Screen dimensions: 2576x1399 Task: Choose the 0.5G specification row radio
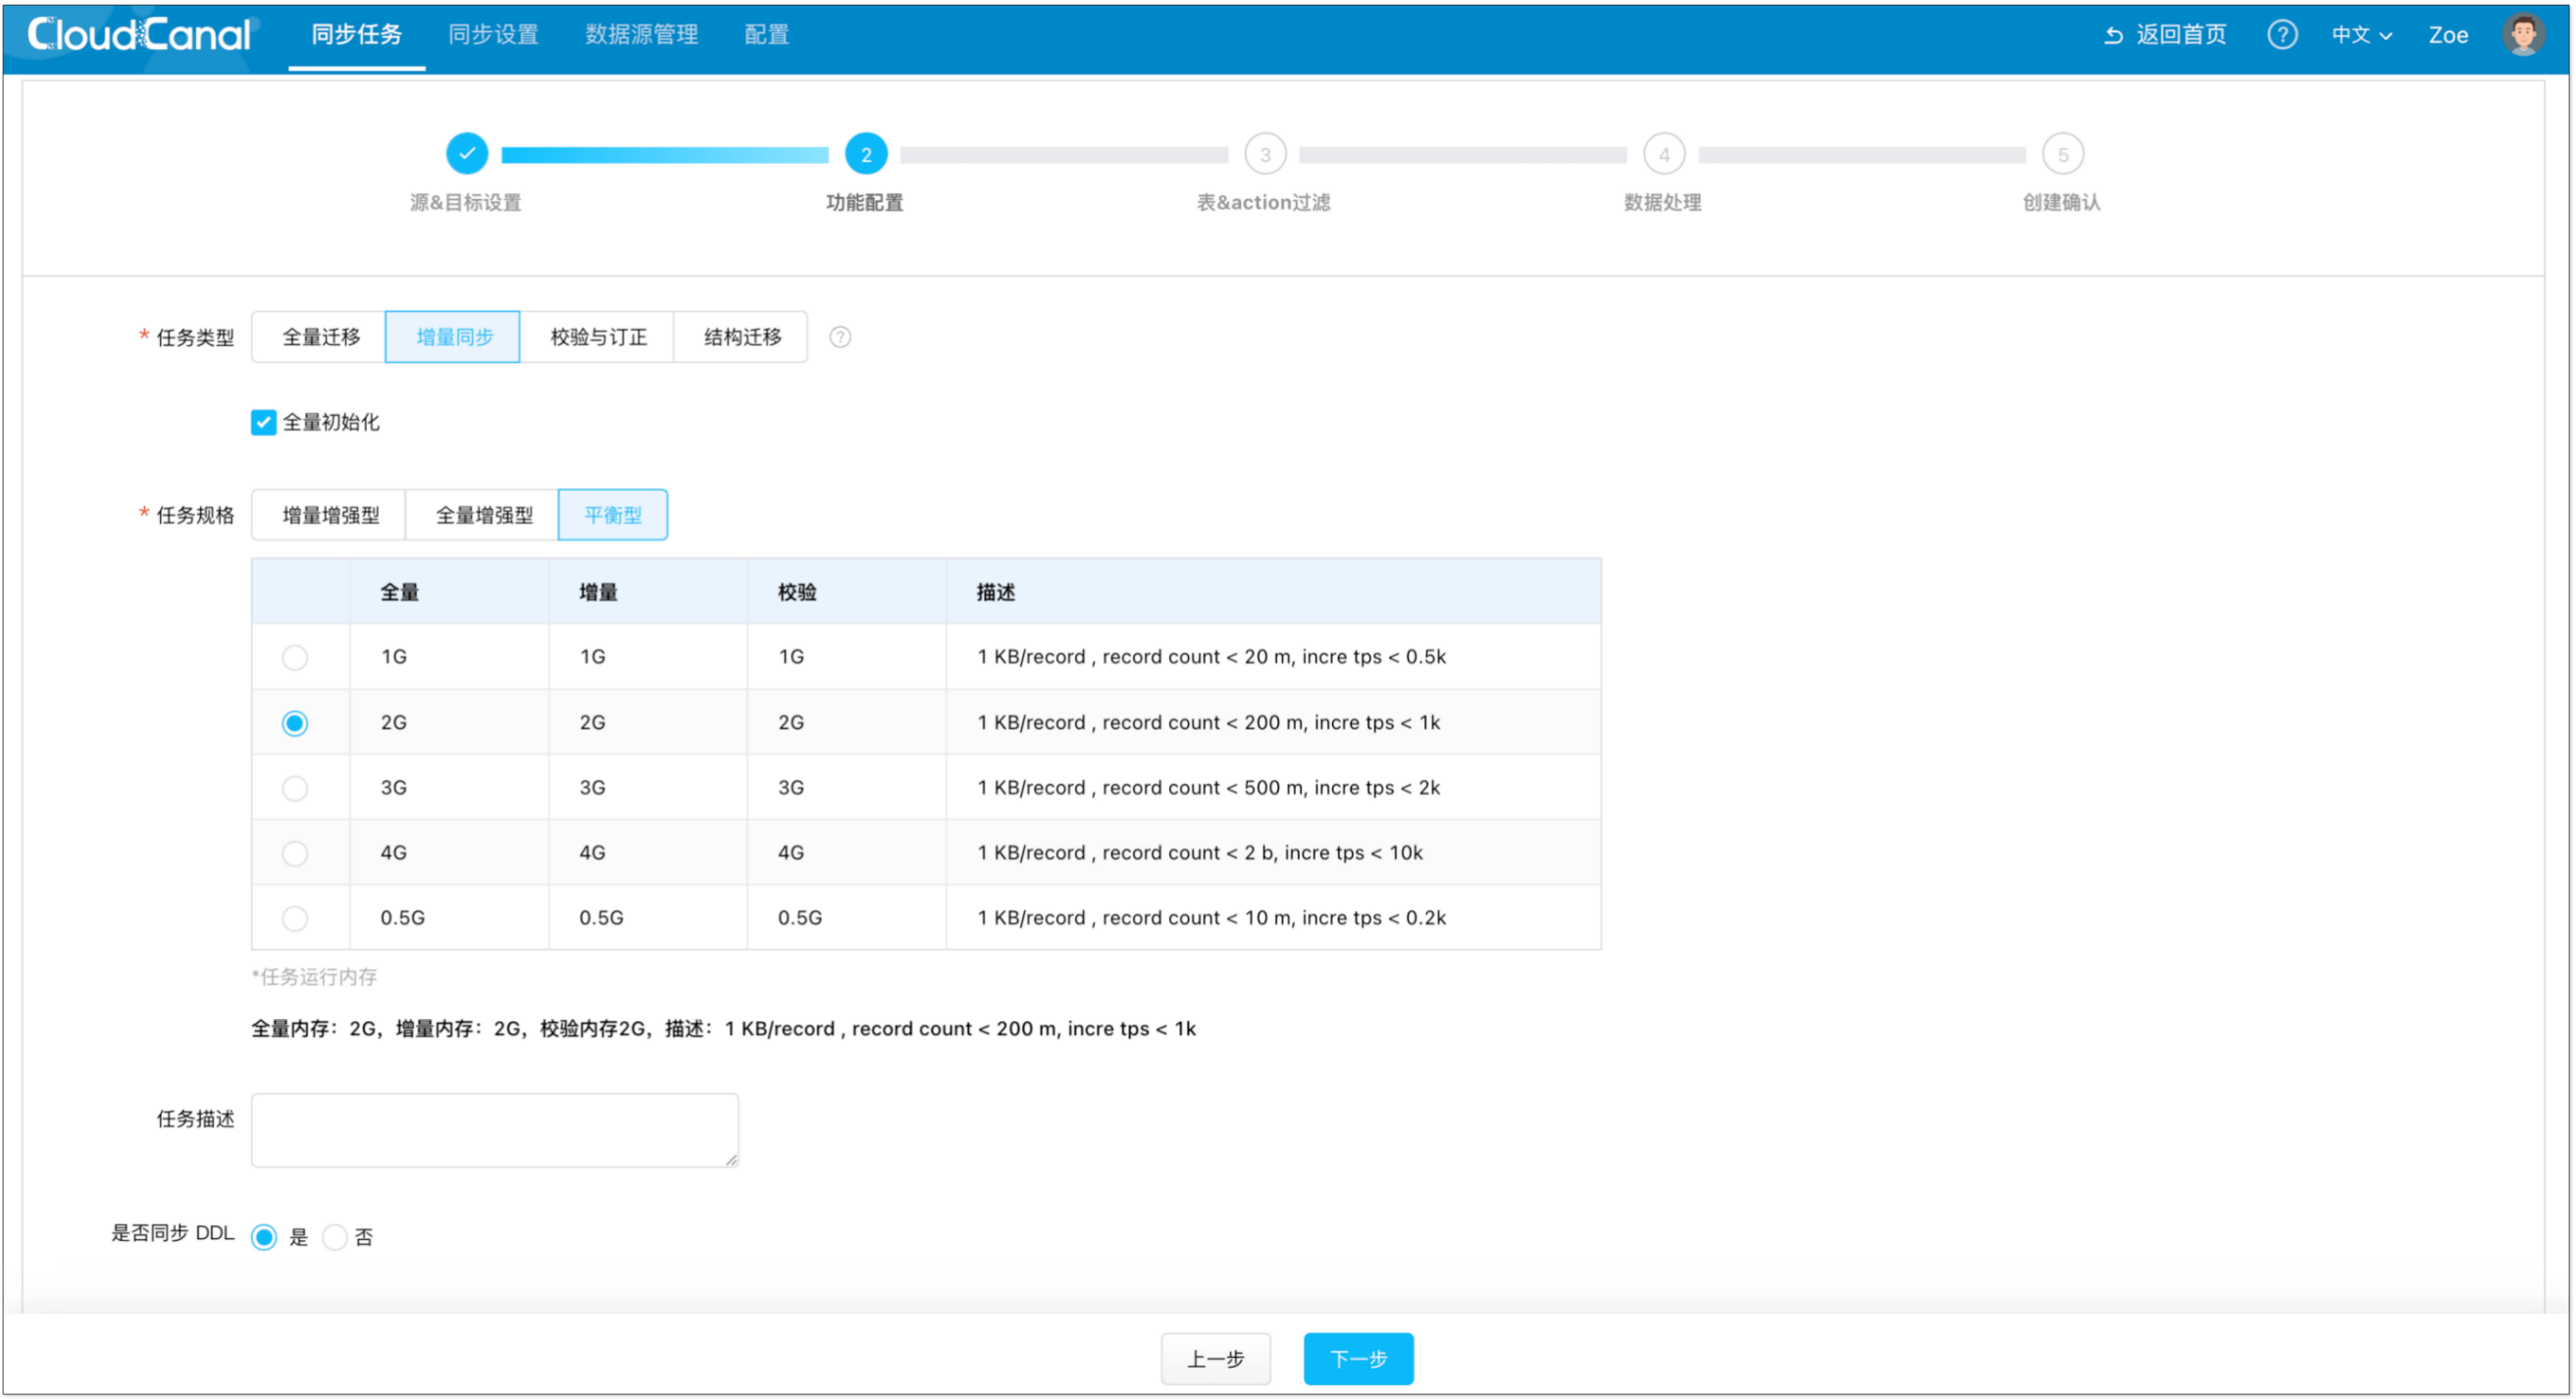[295, 918]
